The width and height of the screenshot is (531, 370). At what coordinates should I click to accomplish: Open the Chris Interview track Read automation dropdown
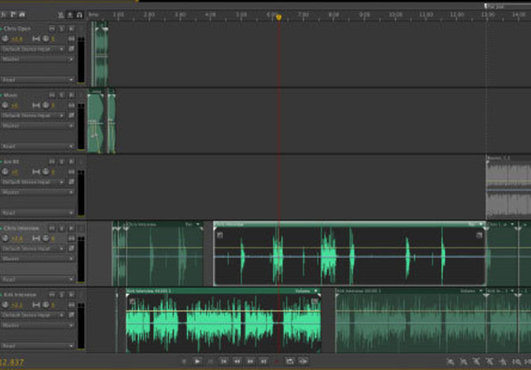pos(37,279)
